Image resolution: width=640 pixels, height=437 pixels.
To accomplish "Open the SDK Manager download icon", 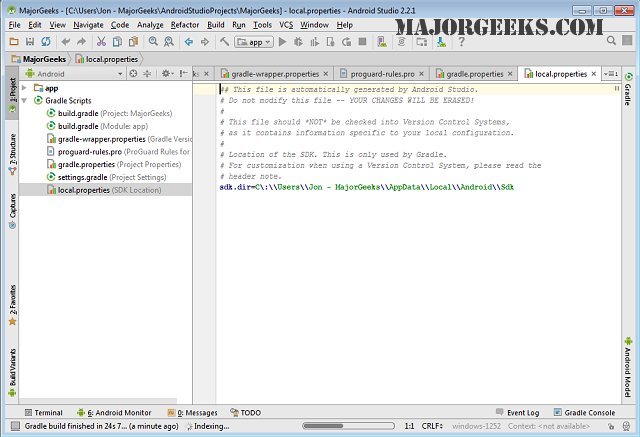I will tap(441, 42).
